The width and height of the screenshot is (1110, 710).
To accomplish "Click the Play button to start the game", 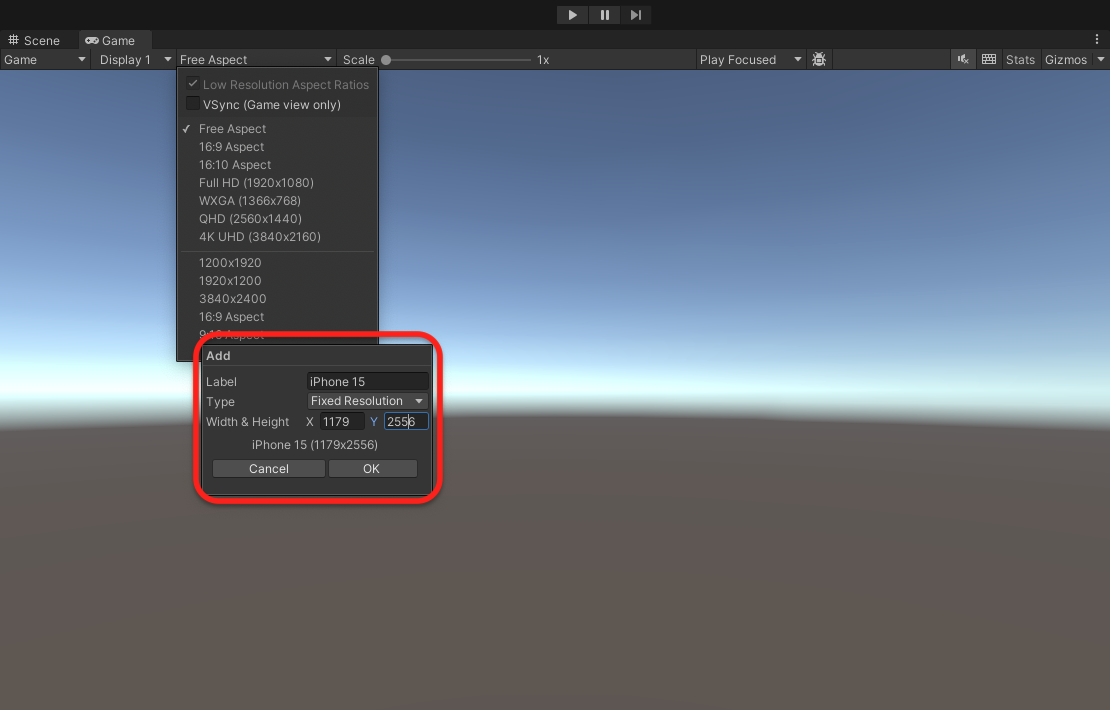I will click(x=572, y=15).
